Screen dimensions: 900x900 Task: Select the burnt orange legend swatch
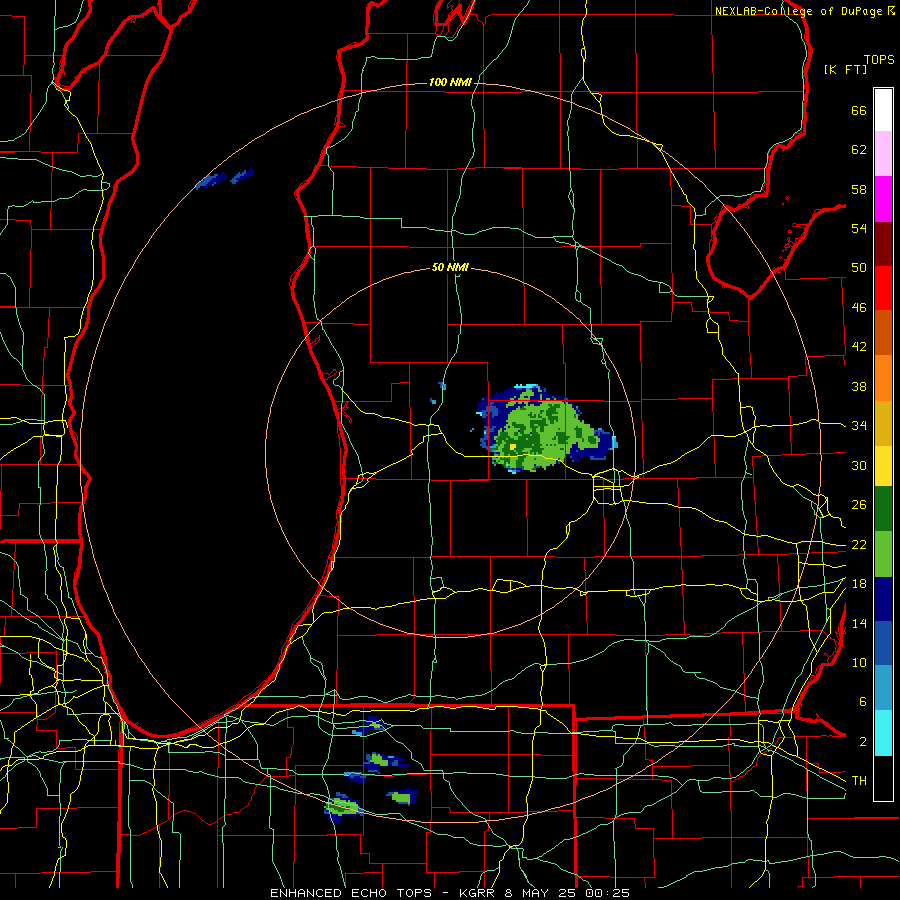[883, 333]
